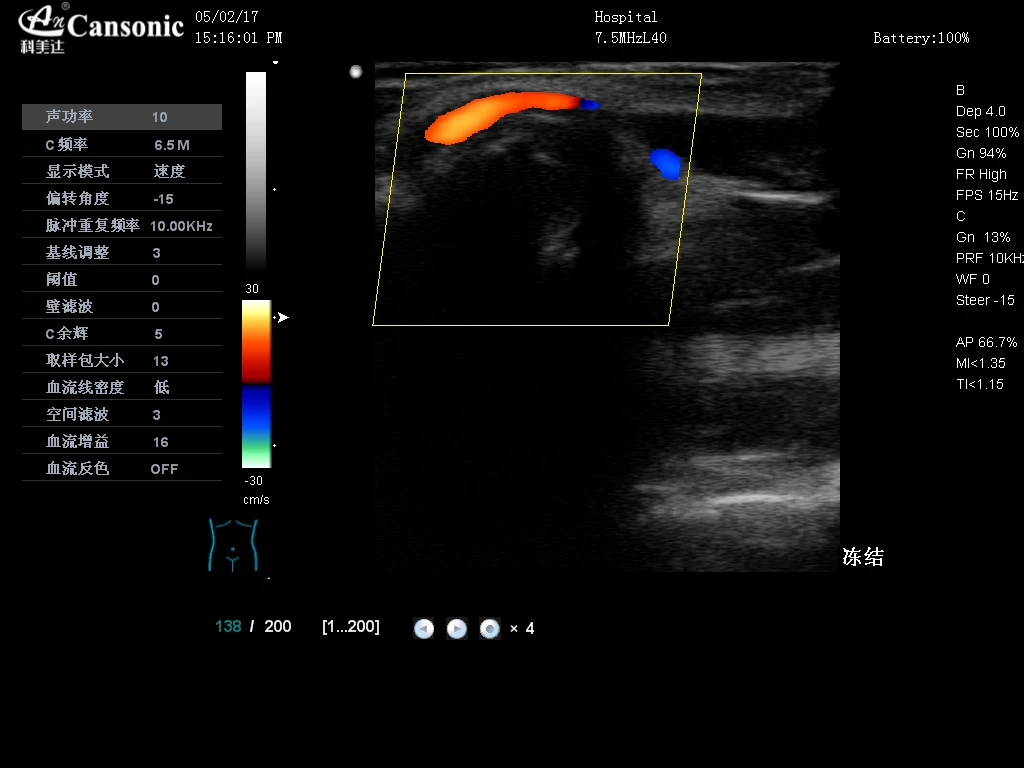Click the Battery:100% indicator

[x=921, y=38]
